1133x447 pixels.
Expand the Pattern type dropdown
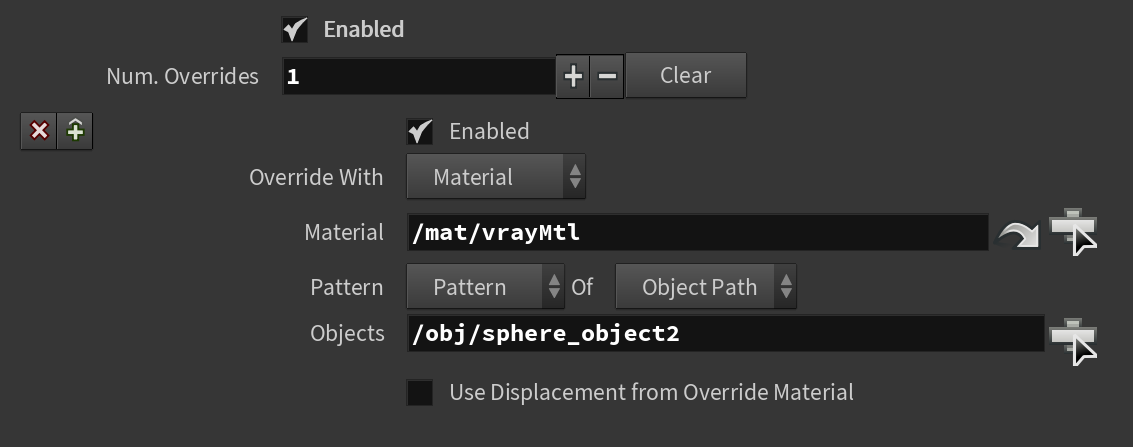coord(486,287)
